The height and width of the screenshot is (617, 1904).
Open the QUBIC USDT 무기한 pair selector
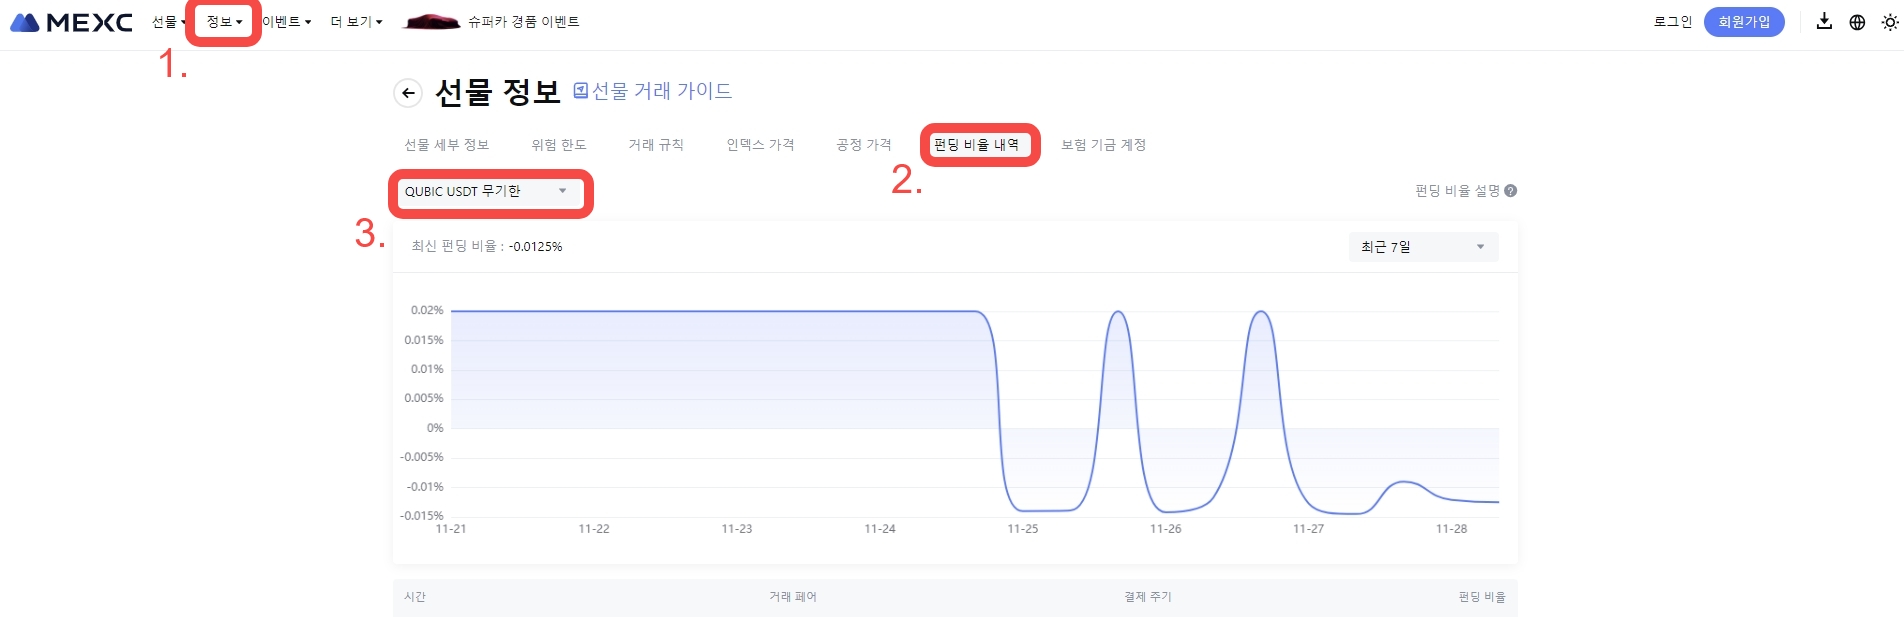[x=487, y=191]
